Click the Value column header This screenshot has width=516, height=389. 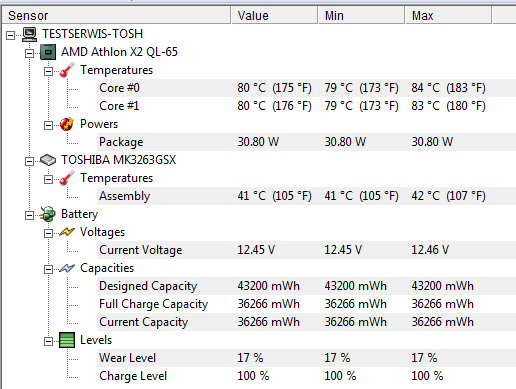tap(274, 16)
